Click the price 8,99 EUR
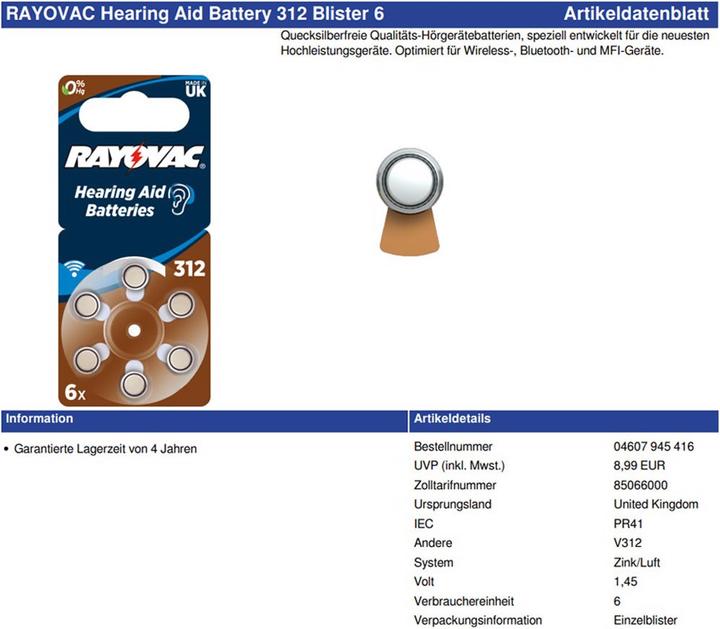The image size is (720, 629). click(x=639, y=466)
